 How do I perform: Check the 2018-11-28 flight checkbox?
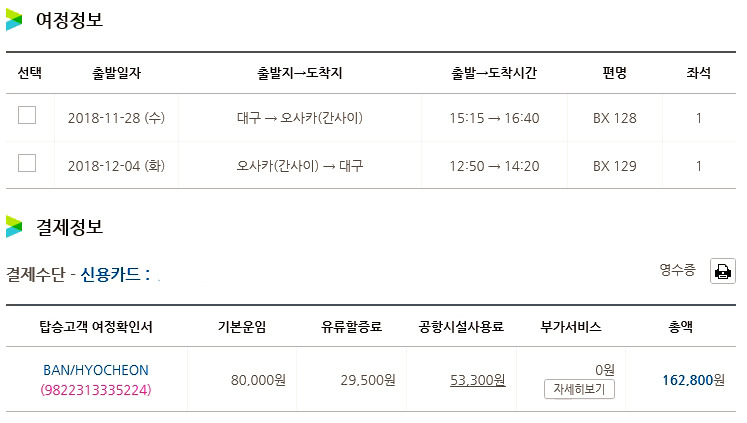(27, 116)
